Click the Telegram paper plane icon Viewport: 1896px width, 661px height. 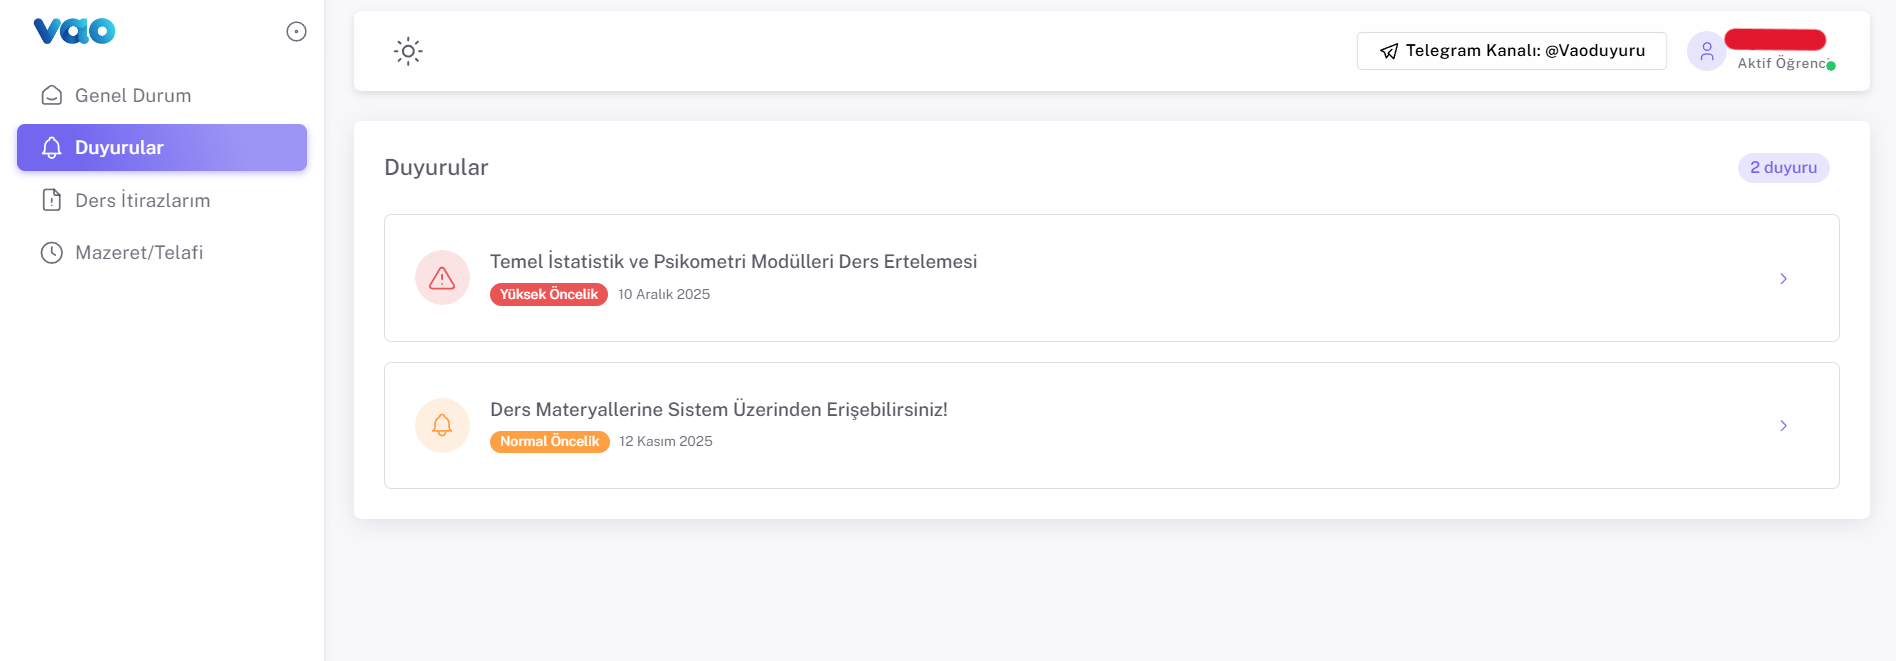tap(1389, 51)
